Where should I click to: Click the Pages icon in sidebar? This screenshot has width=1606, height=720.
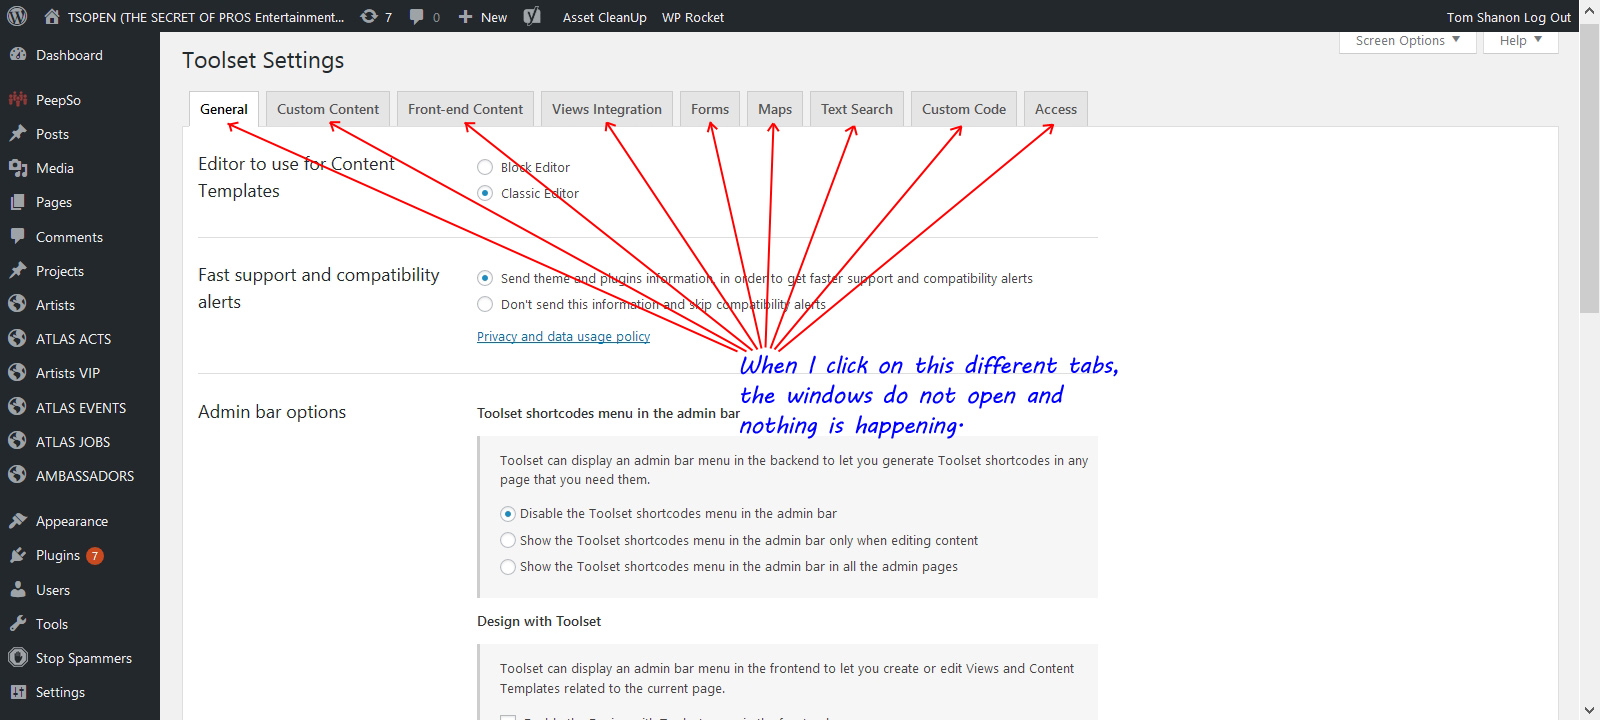coord(17,202)
